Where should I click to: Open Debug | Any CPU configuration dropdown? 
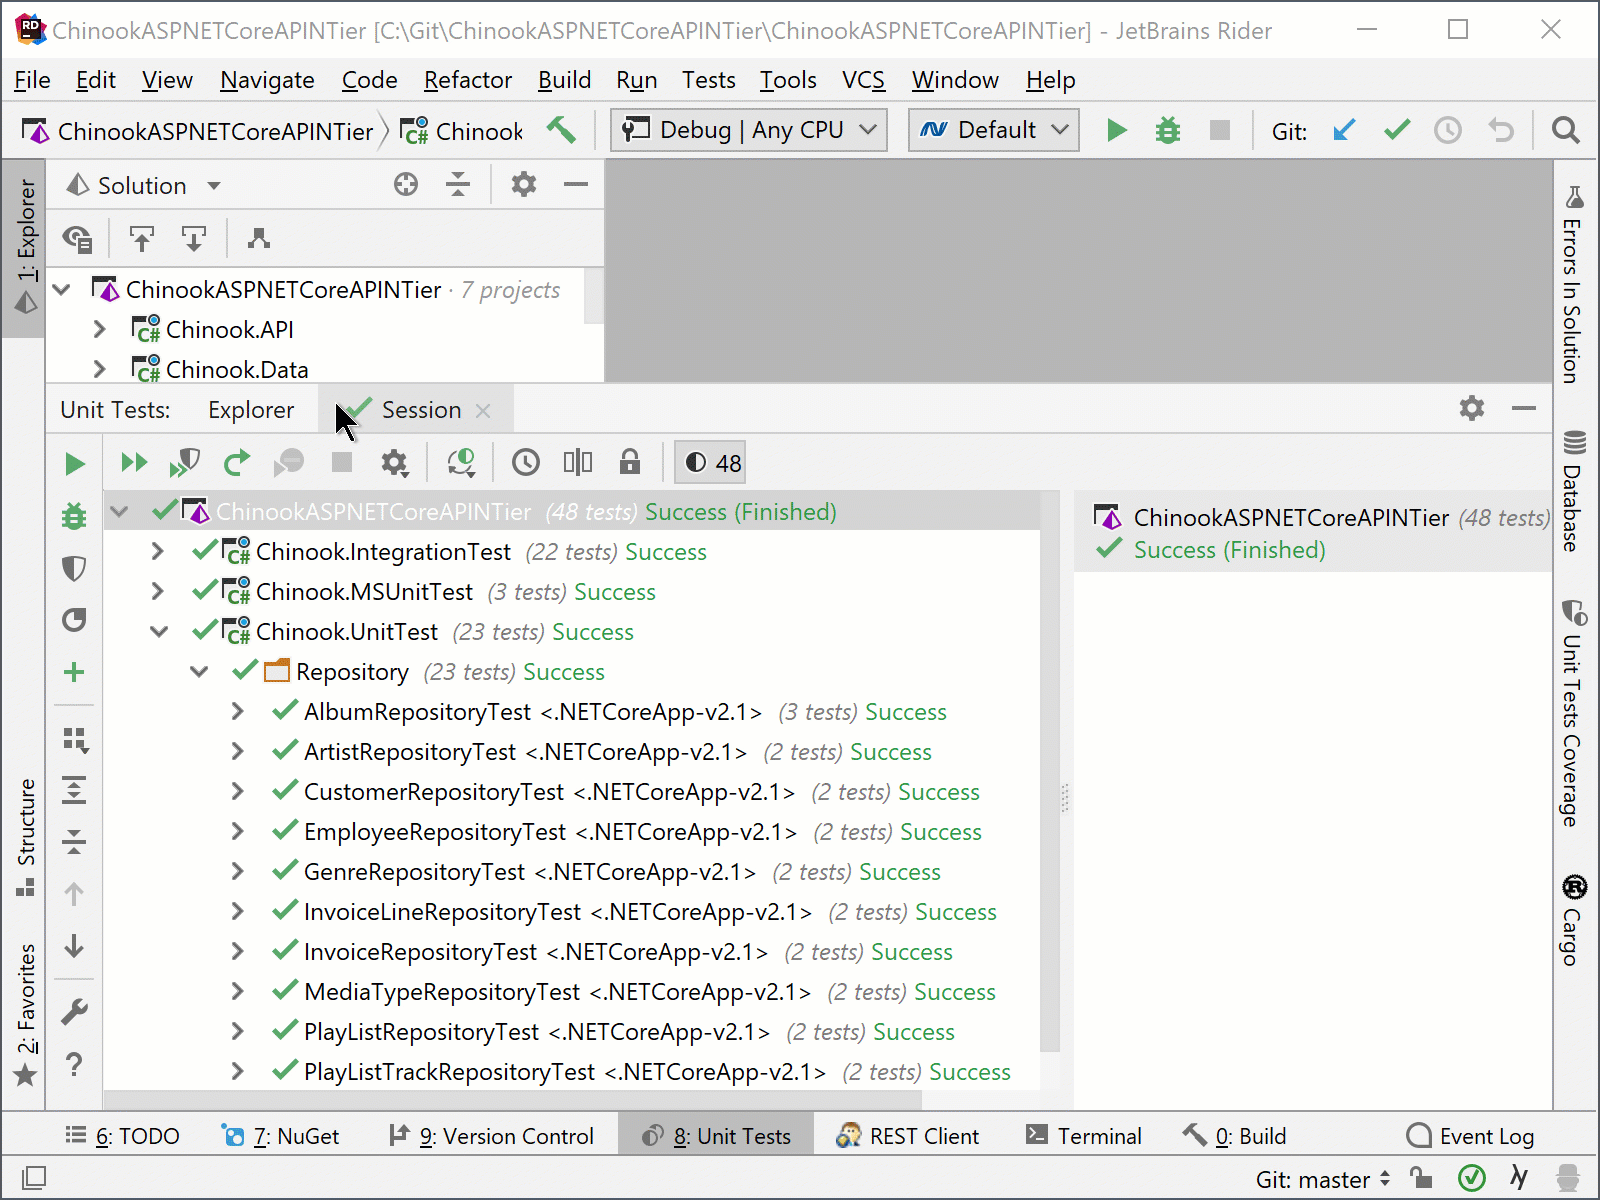(748, 130)
